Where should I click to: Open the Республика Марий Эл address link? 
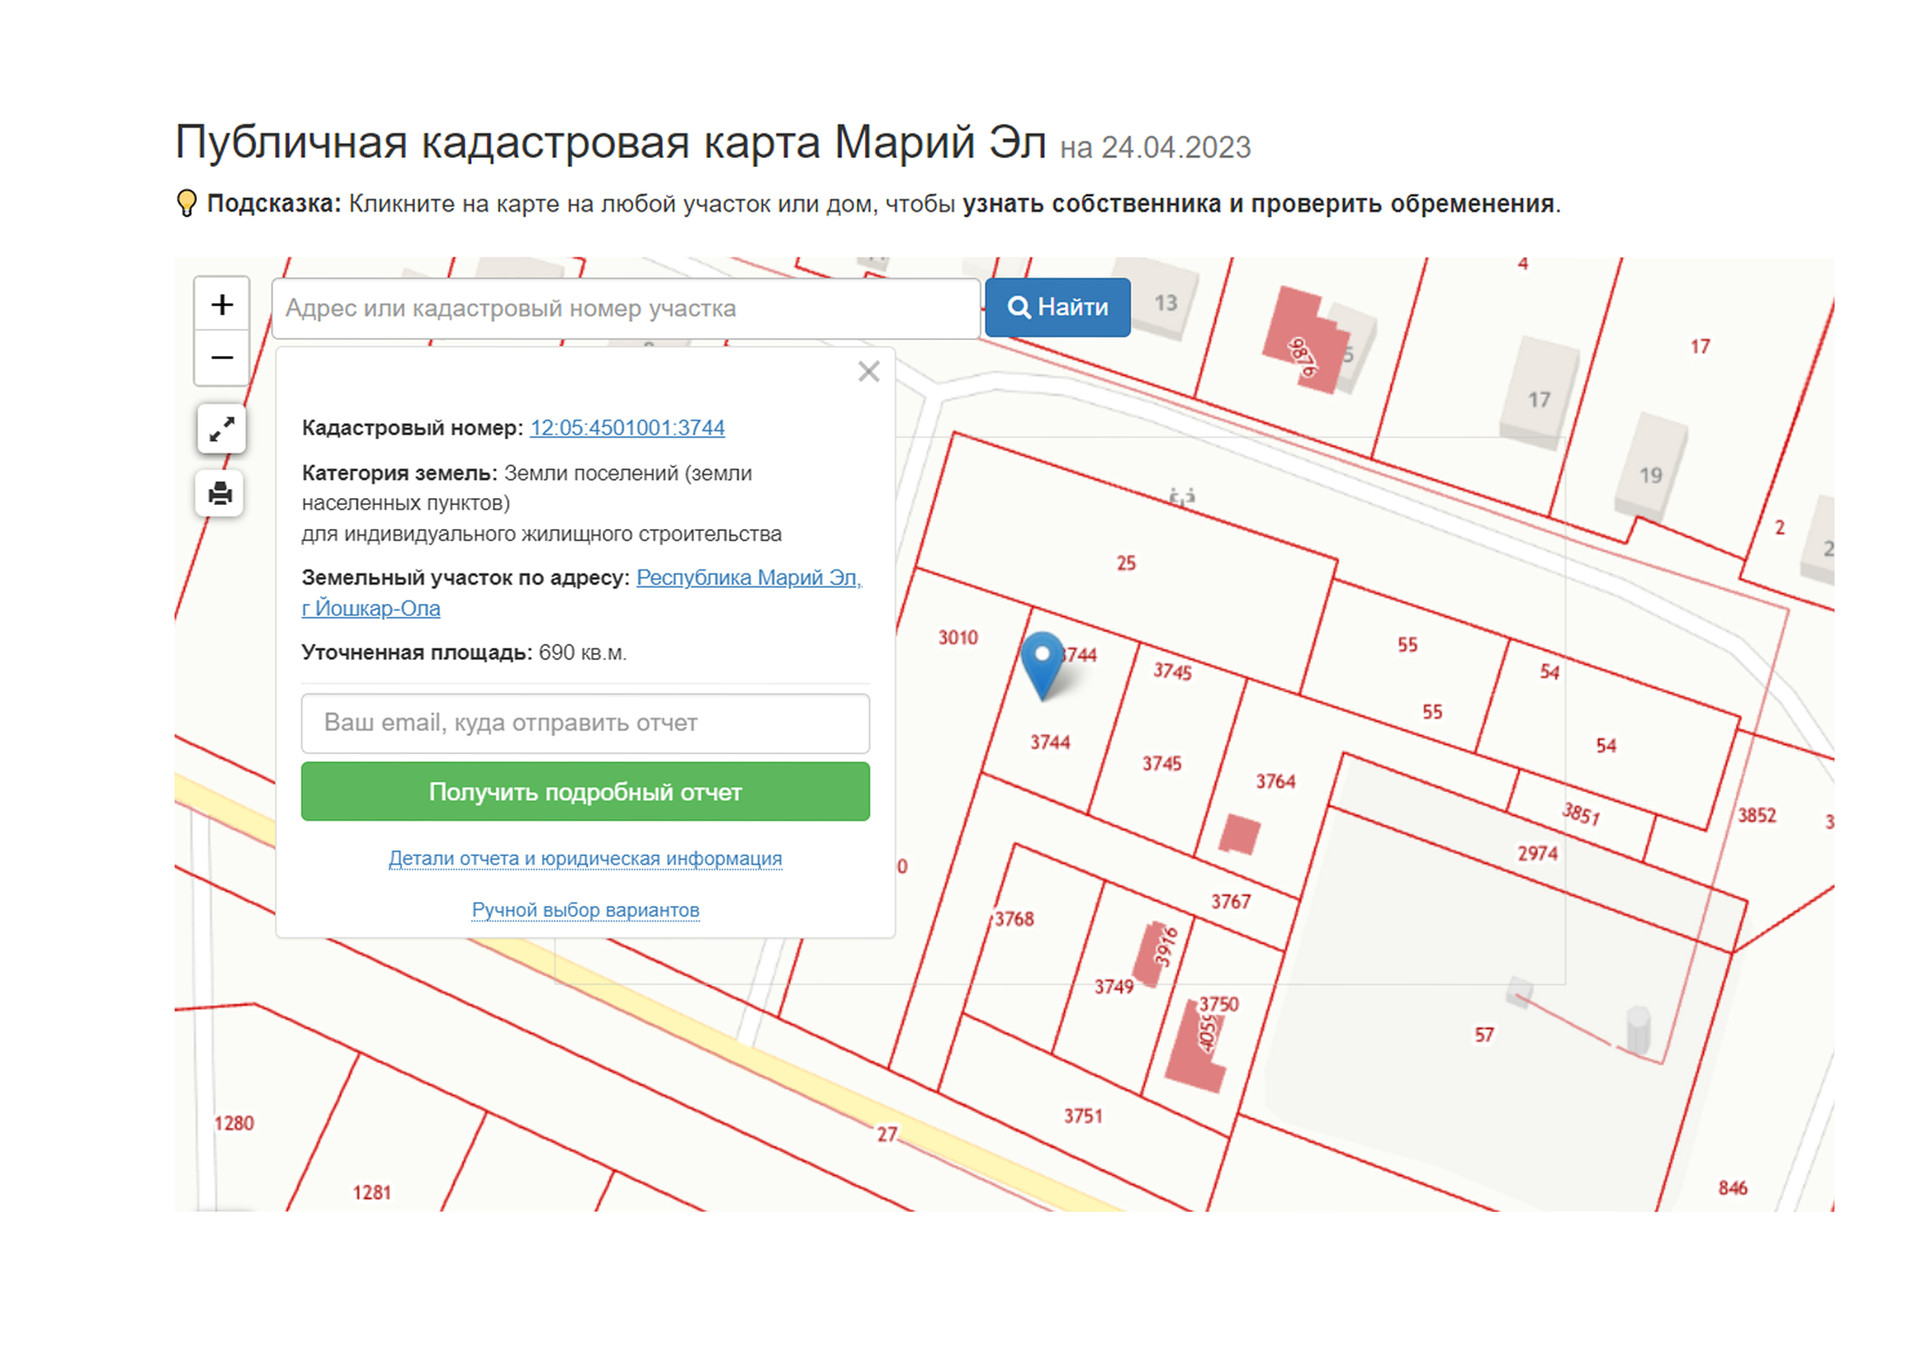tap(748, 578)
